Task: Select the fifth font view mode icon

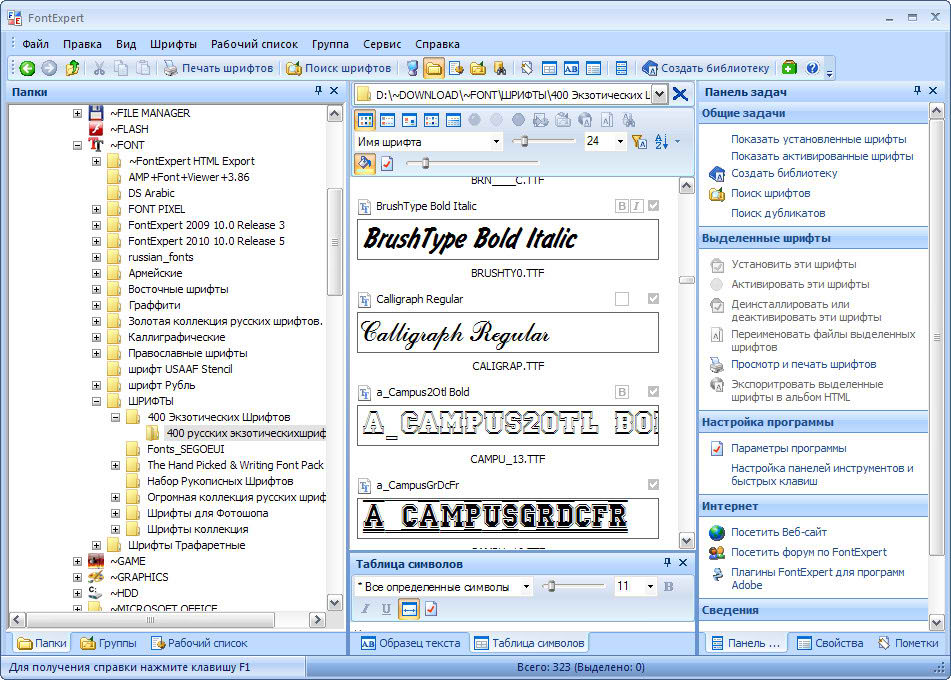Action: click(453, 120)
